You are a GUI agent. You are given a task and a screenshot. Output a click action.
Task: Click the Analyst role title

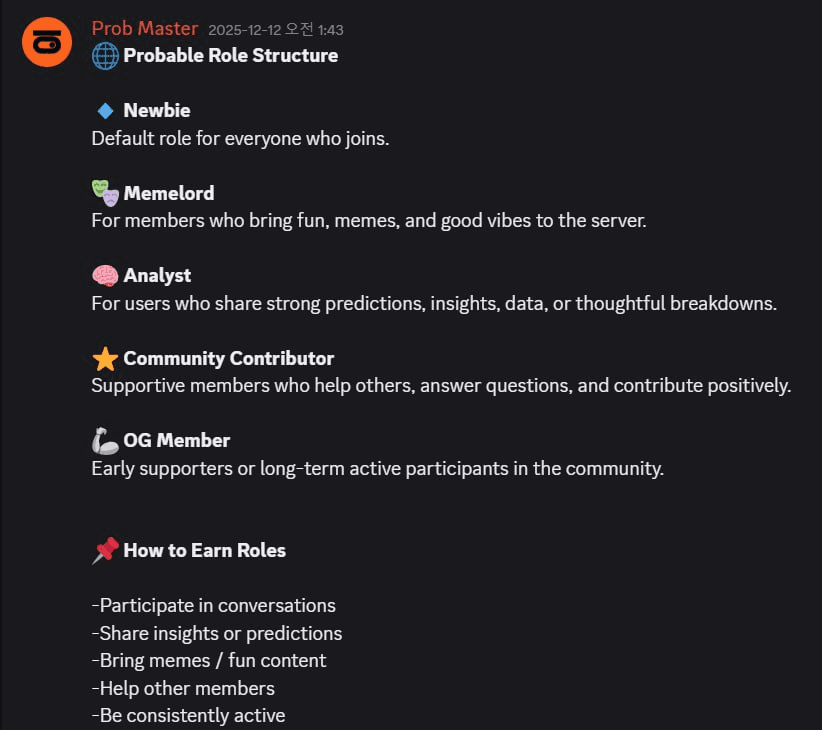[x=157, y=276]
